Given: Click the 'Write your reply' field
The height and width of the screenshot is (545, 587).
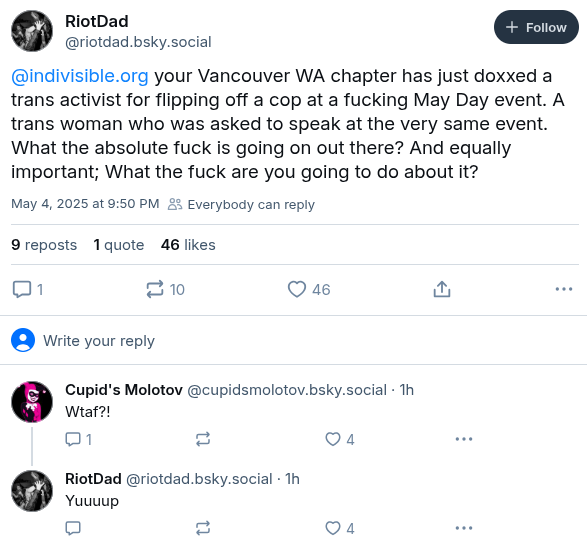Looking at the screenshot, I should (x=294, y=340).
